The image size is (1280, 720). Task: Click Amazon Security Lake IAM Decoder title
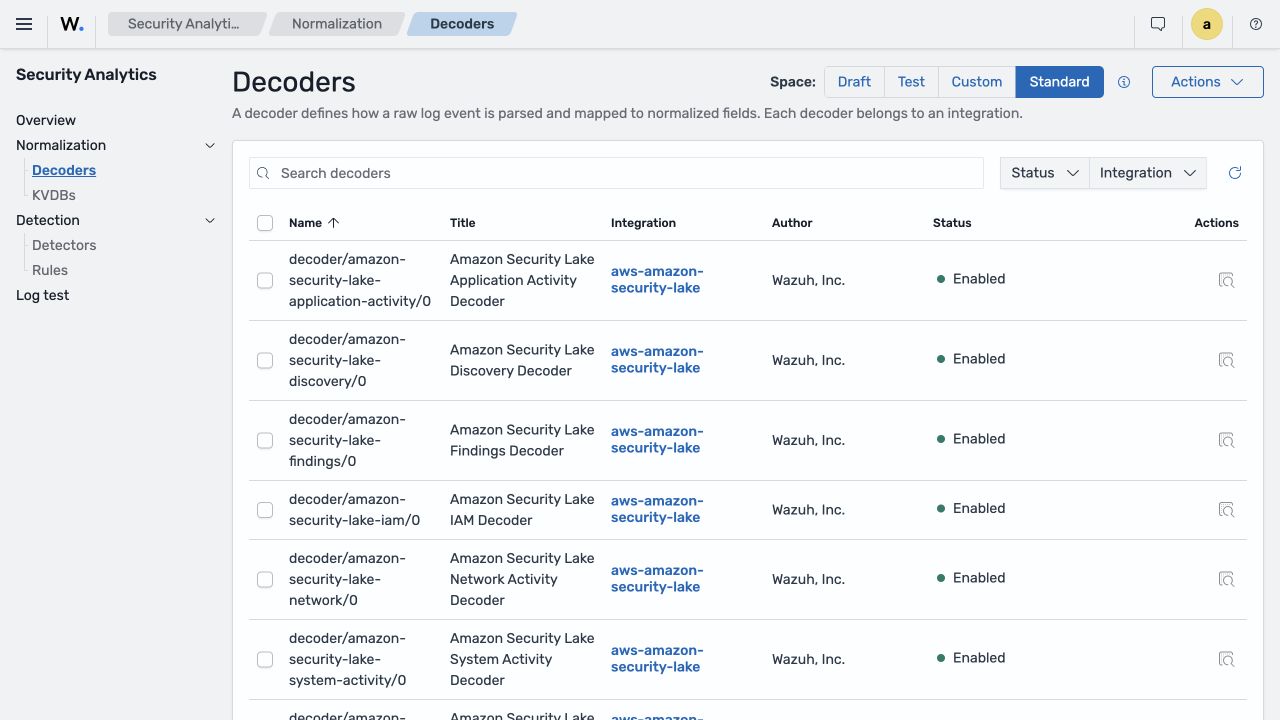tap(522, 510)
